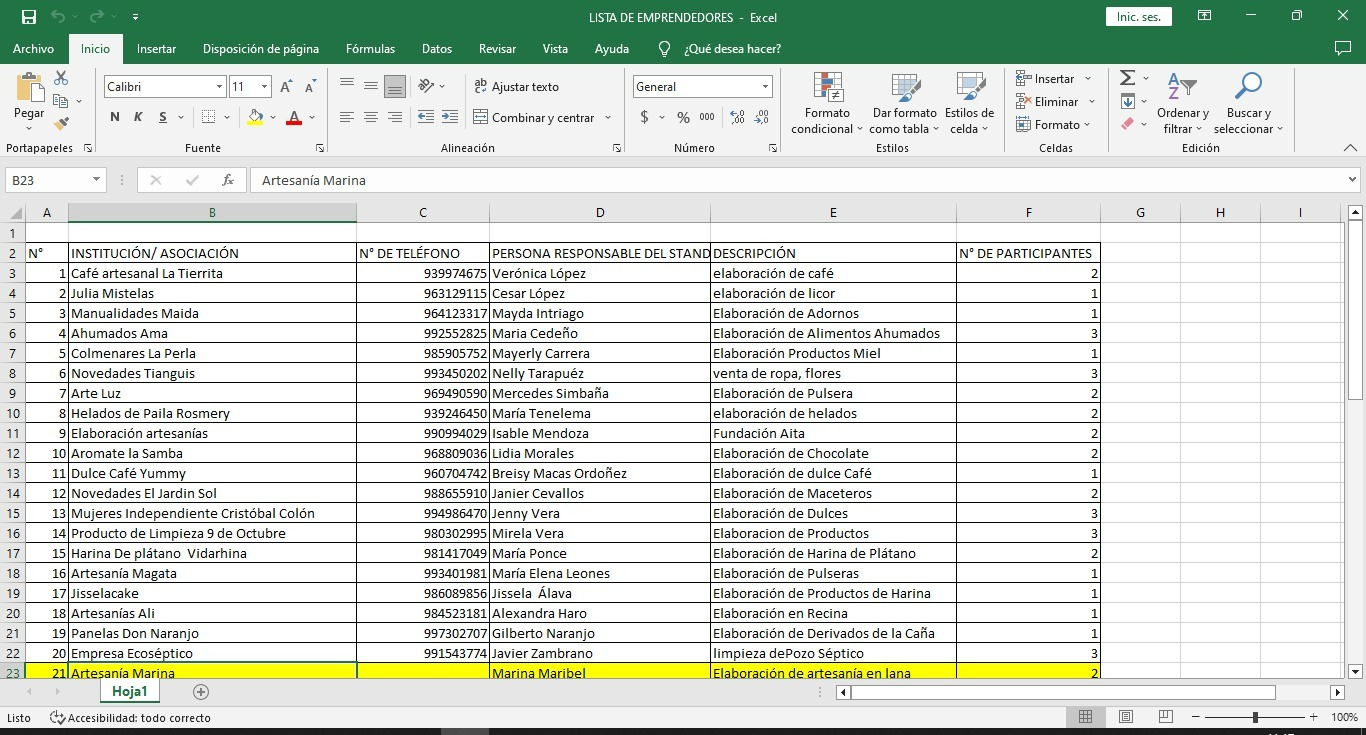The width and height of the screenshot is (1366, 735).
Task: Open the font name Calibri dropdown
Action: click(219, 87)
